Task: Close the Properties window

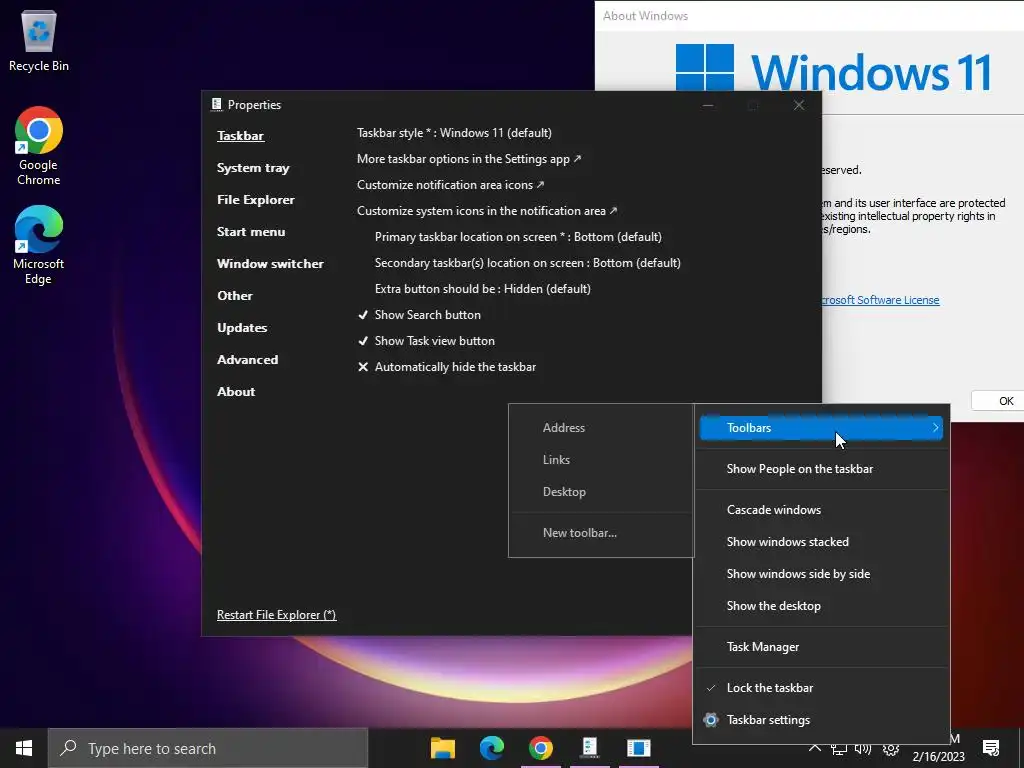Action: [x=799, y=105]
